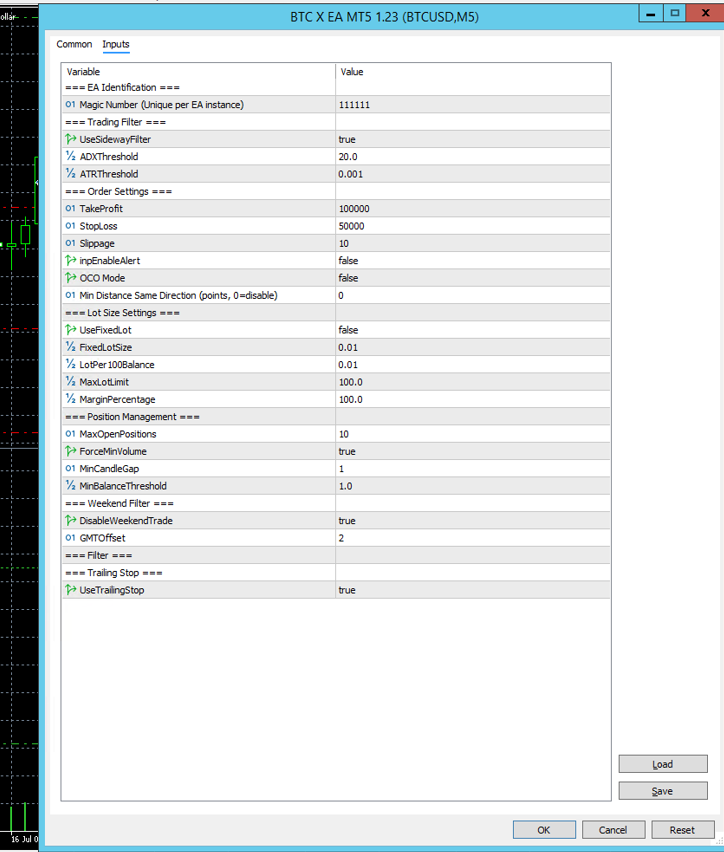Viewport: 724px width, 852px height.
Task: Click the double icon beside MinBalanceThreshold
Action: coord(70,486)
